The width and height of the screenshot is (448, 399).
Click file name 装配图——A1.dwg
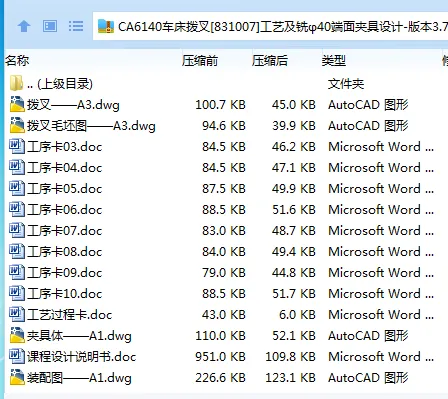tap(79, 378)
